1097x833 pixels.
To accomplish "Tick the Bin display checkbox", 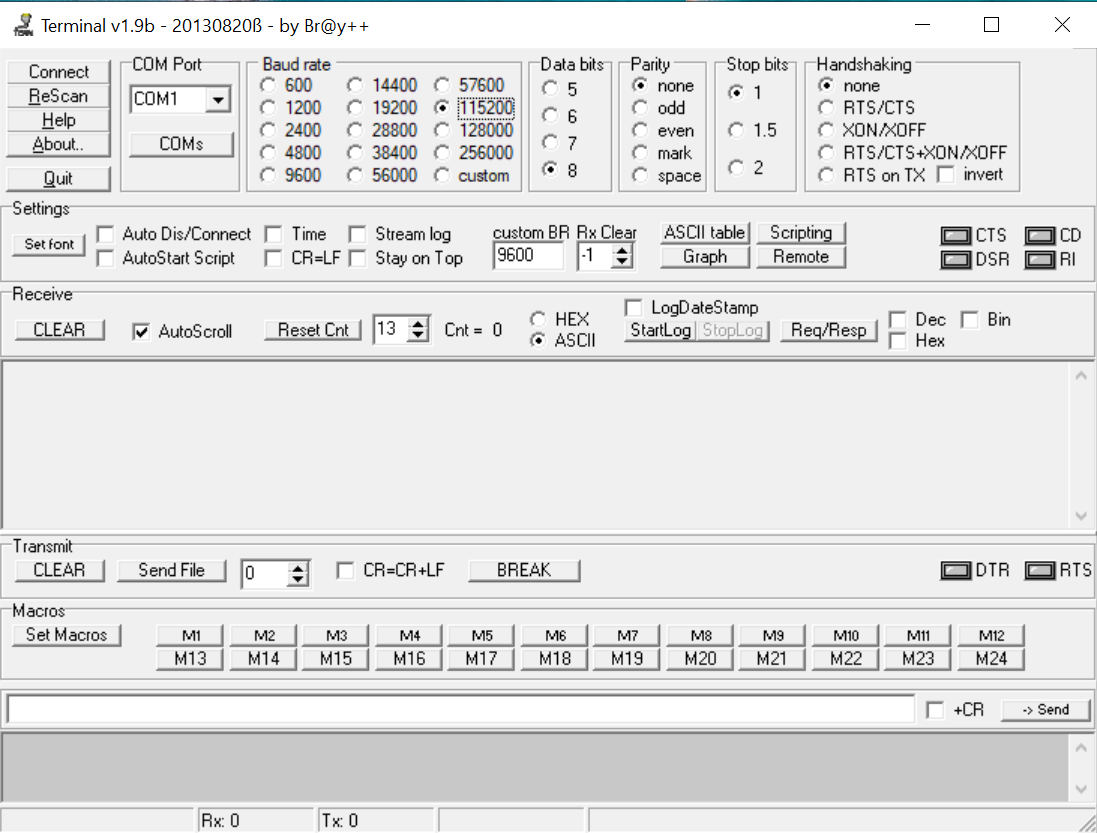I will (970, 320).
